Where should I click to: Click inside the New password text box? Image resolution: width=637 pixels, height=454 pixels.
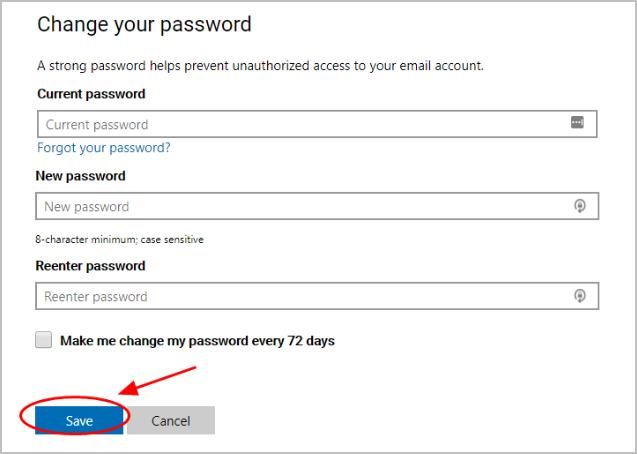(x=300, y=206)
